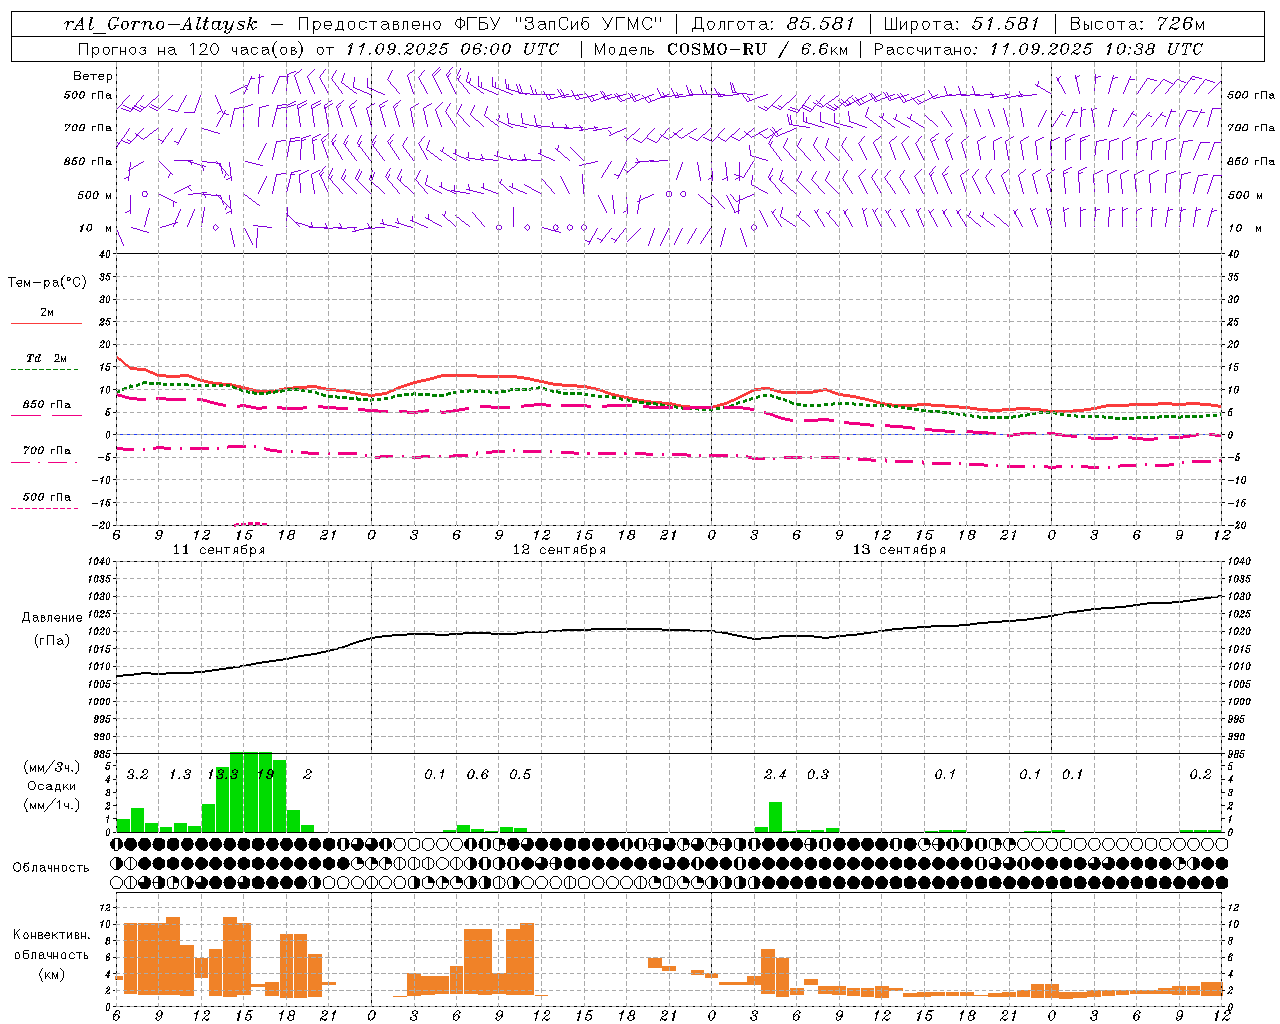Viewport: 1280px width, 1024px height.
Task: Click the 19 precipitation value
Action: click(265, 775)
